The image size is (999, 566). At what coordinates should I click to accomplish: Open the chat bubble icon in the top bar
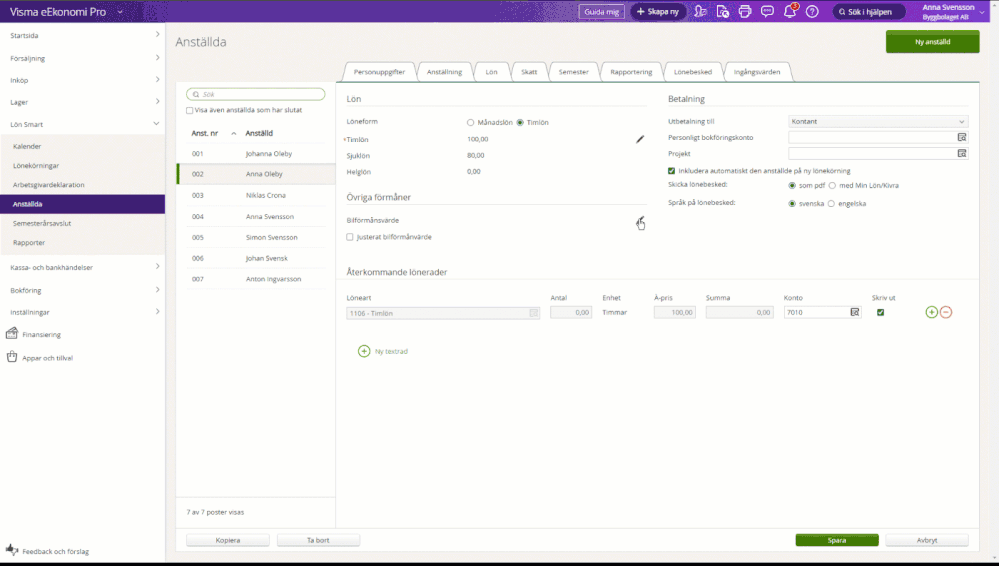(x=767, y=12)
